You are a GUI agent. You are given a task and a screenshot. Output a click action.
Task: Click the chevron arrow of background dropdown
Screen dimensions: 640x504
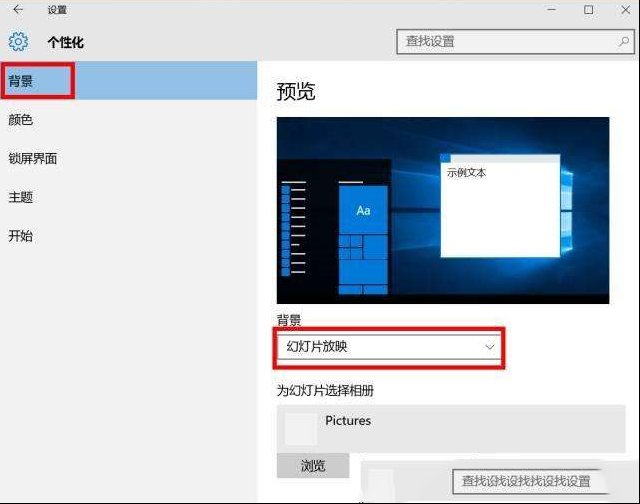(x=489, y=347)
